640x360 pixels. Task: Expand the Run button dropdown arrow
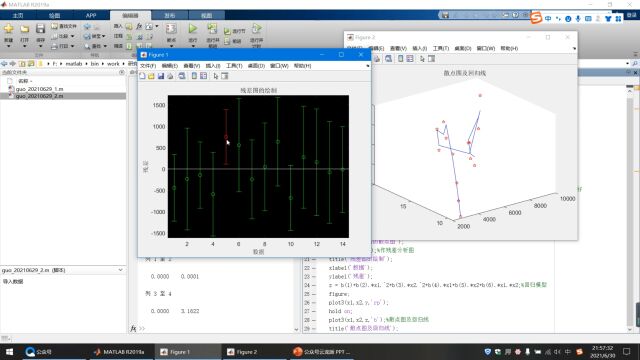click(193, 46)
